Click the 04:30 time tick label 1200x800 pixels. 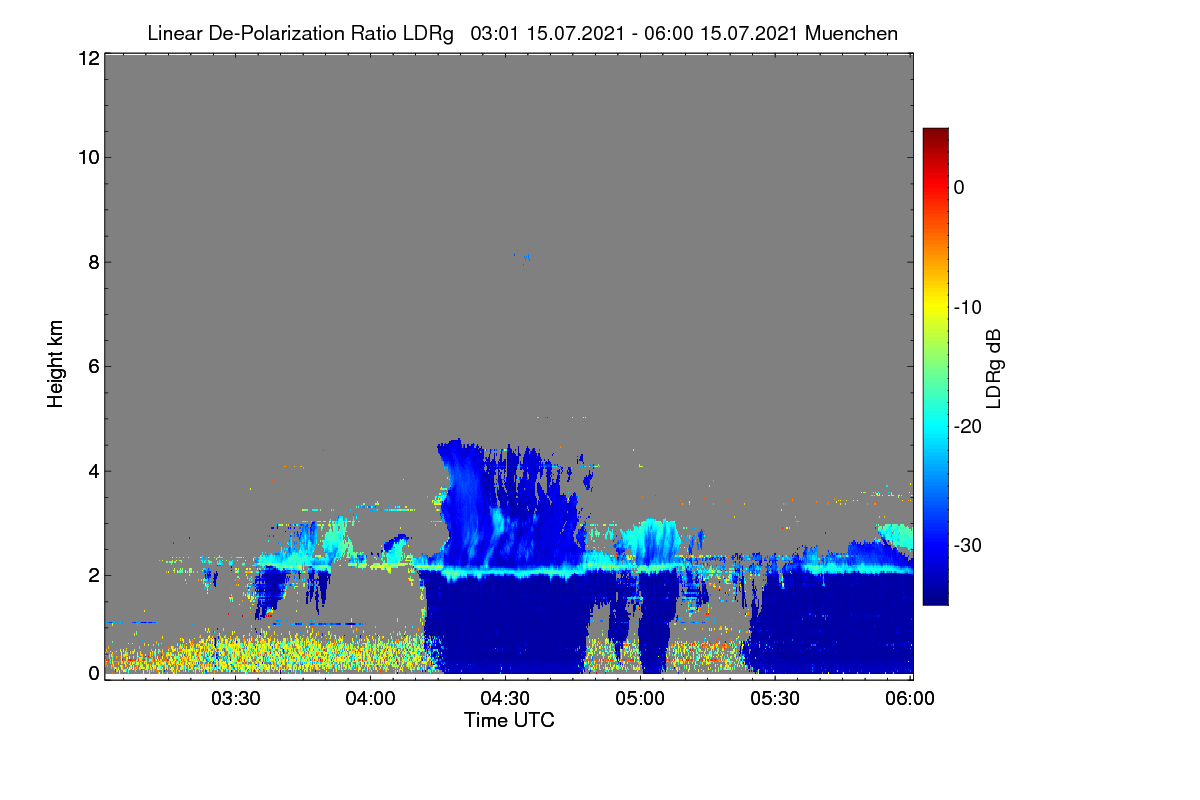(506, 699)
